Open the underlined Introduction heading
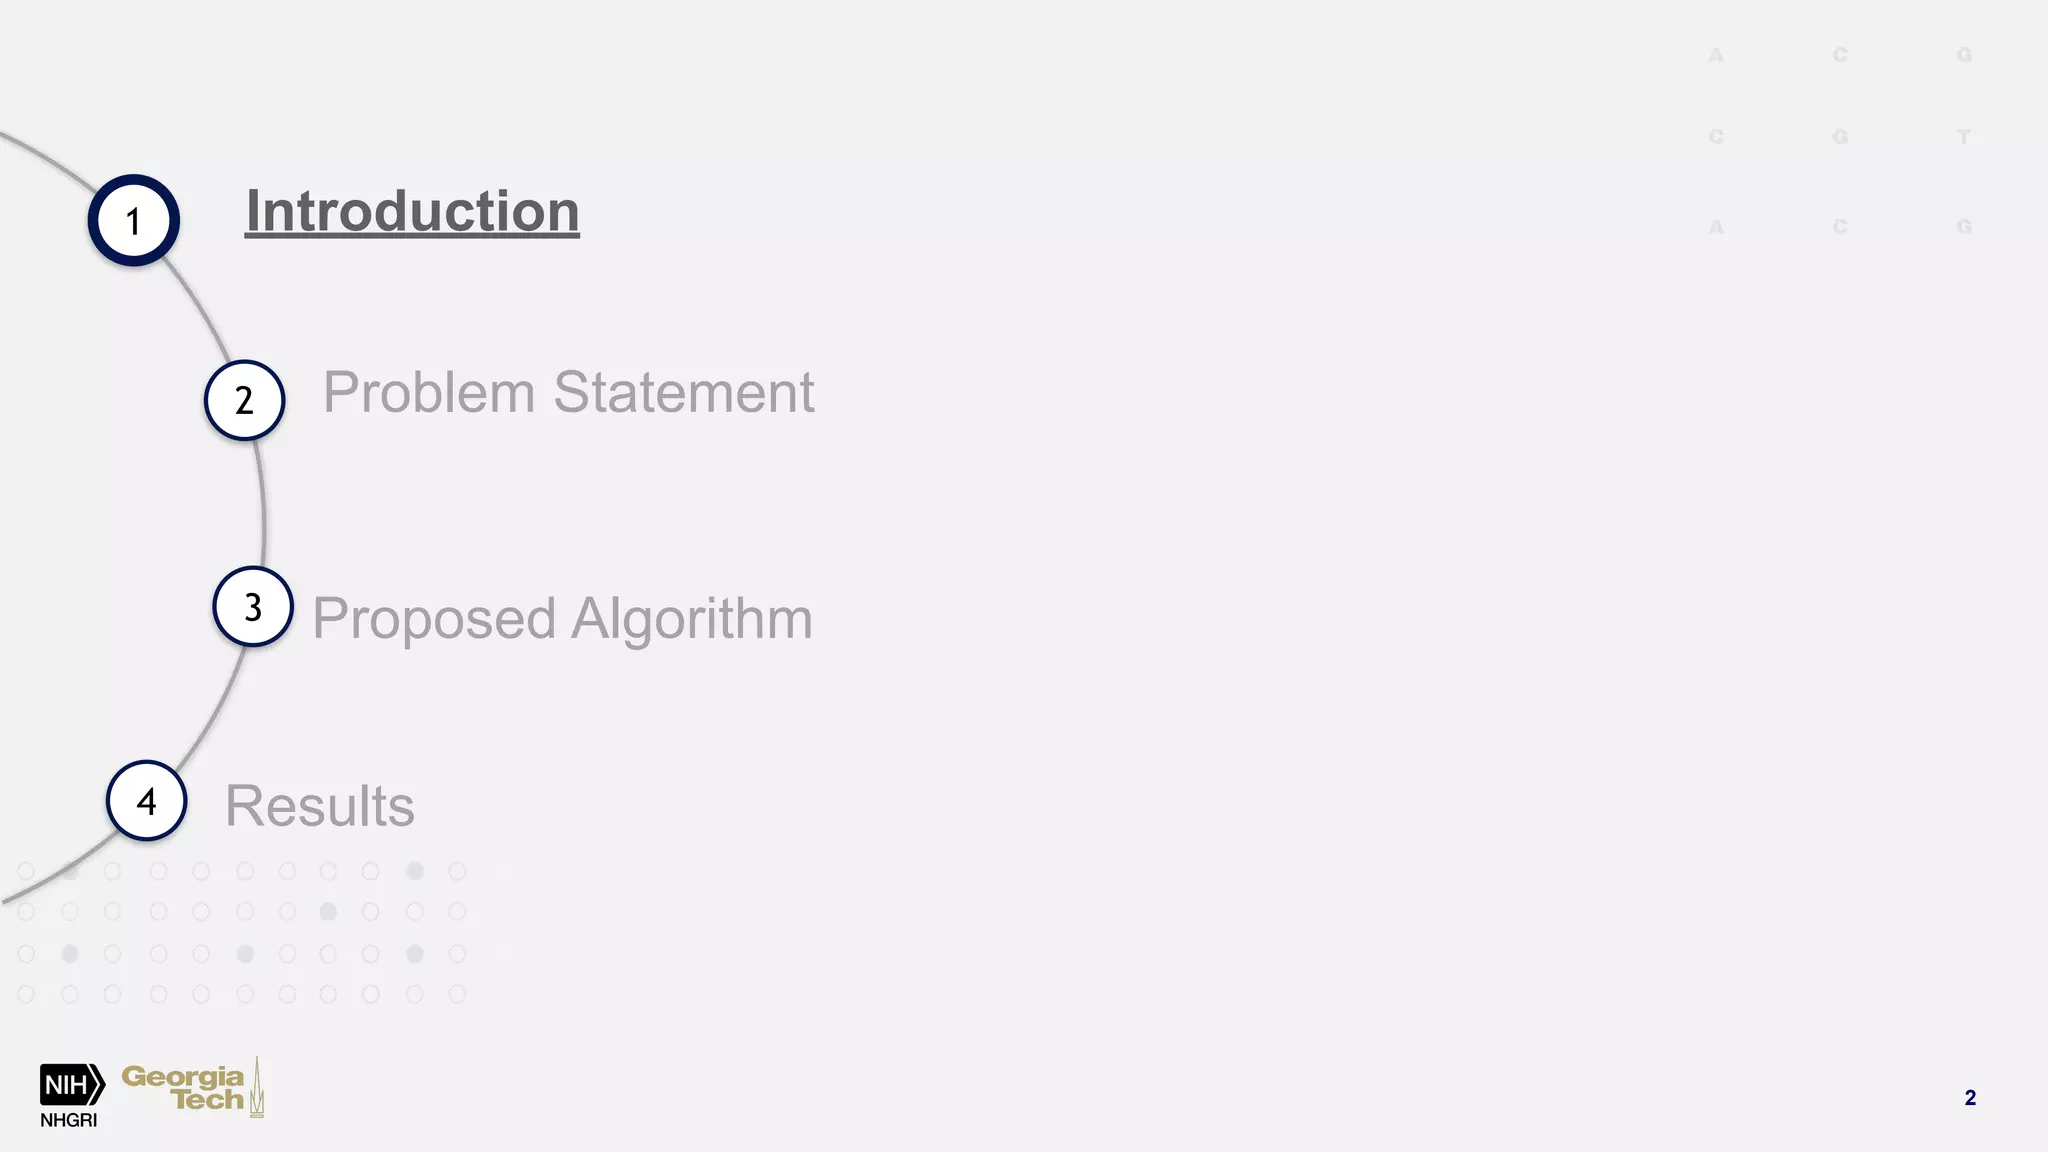This screenshot has height=1152, width=2048. (x=412, y=211)
